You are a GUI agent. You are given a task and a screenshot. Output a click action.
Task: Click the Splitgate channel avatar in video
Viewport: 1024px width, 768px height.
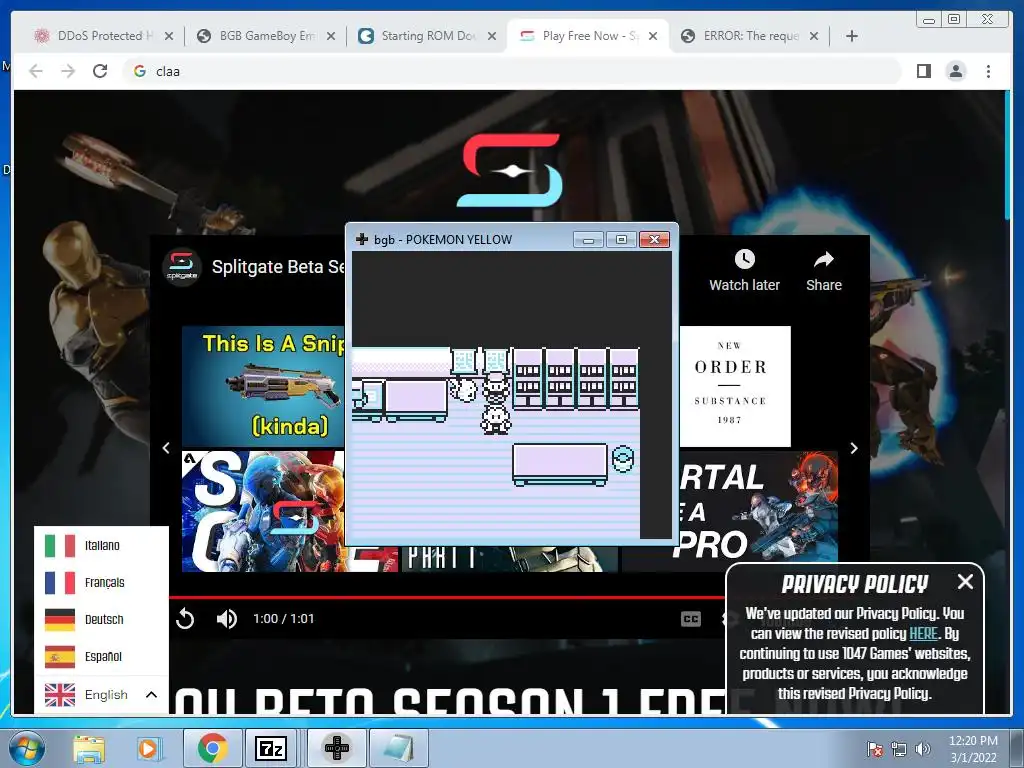(x=182, y=267)
